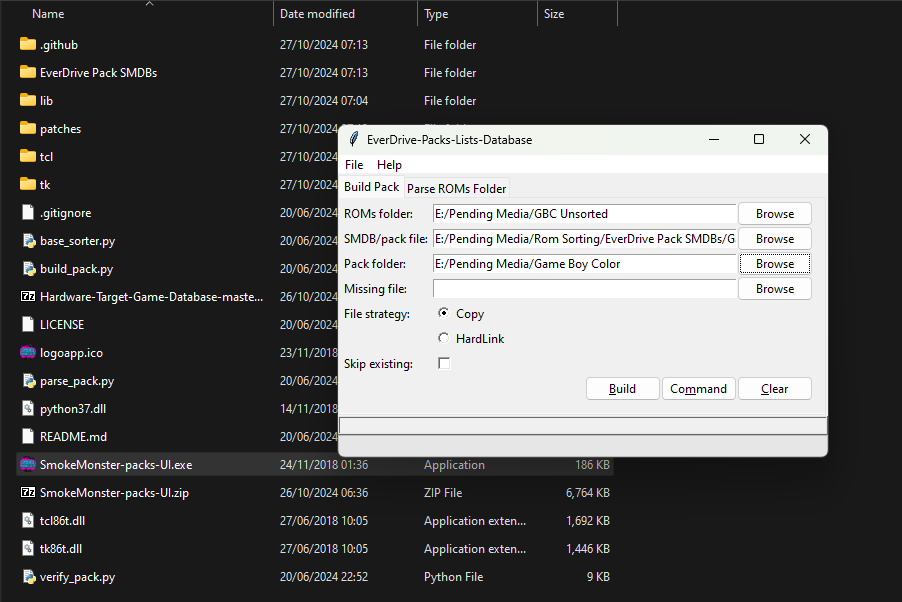Click the Pack folder path field
902x602 pixels.
click(x=584, y=264)
